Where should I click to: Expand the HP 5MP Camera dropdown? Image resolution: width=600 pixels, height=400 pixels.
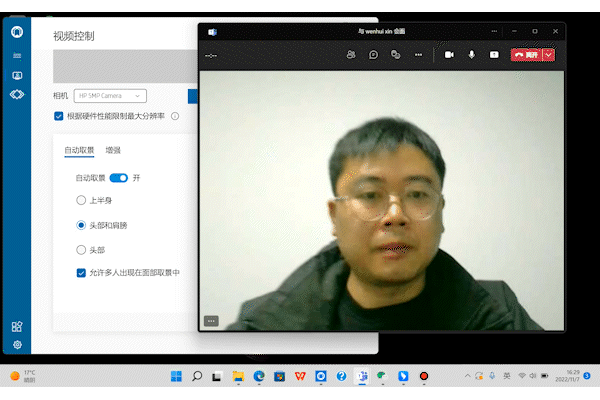click(110, 95)
